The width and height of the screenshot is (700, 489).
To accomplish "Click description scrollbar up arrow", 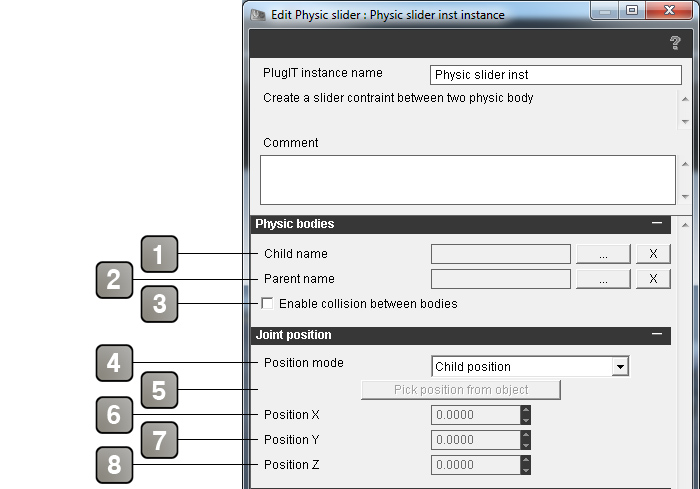I will tap(685, 99).
